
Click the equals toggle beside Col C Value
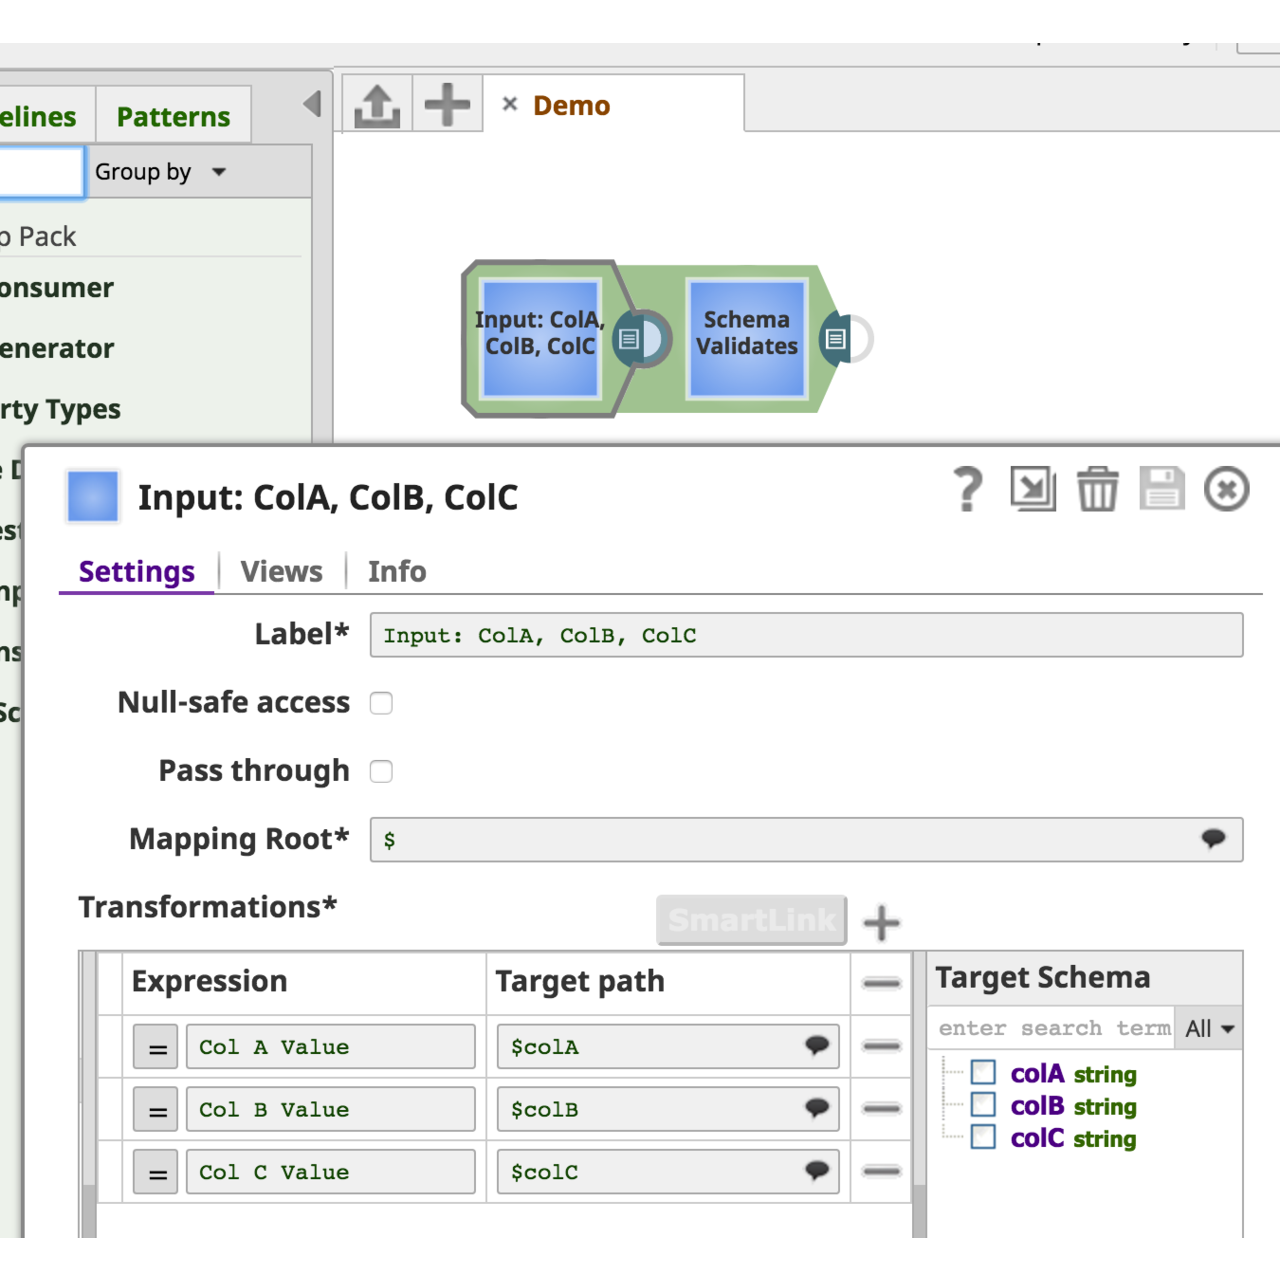(x=155, y=1171)
